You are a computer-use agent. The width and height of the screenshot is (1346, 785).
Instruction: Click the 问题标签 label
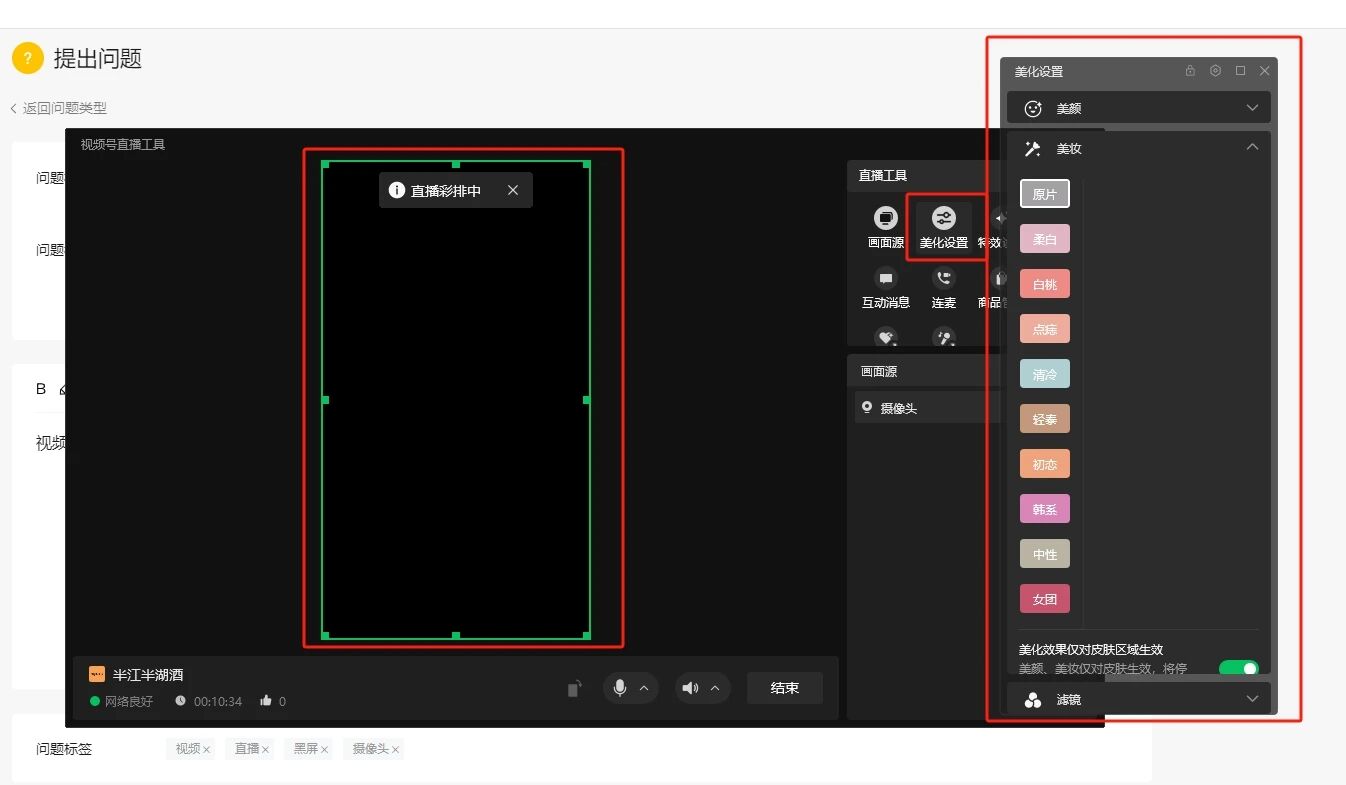point(64,749)
